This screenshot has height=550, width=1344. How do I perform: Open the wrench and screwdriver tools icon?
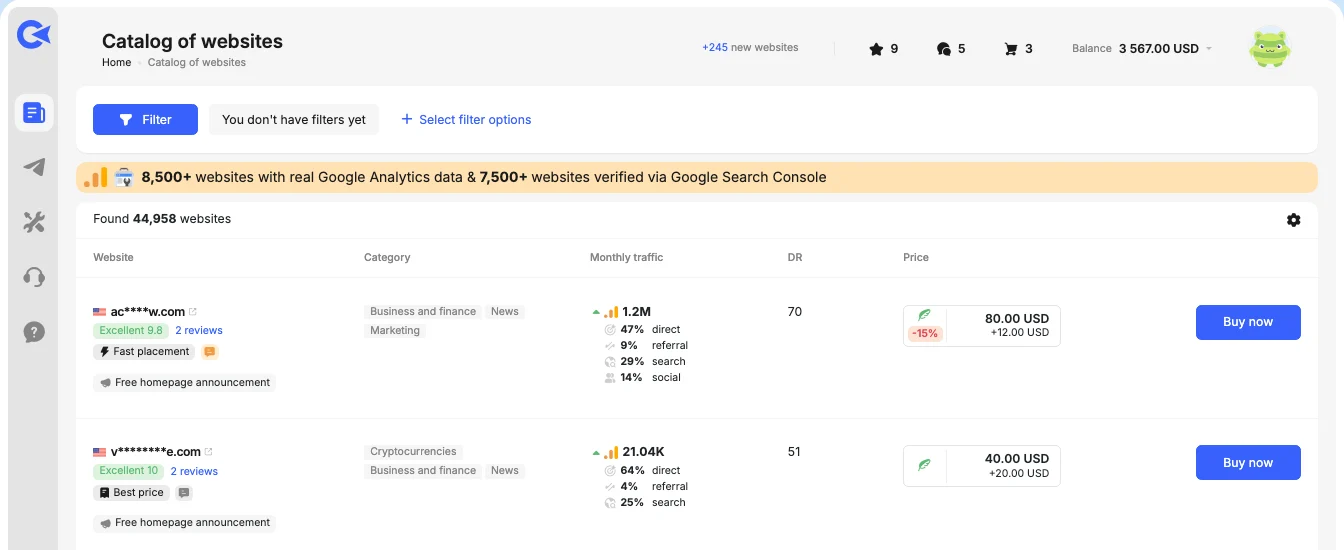pos(34,222)
